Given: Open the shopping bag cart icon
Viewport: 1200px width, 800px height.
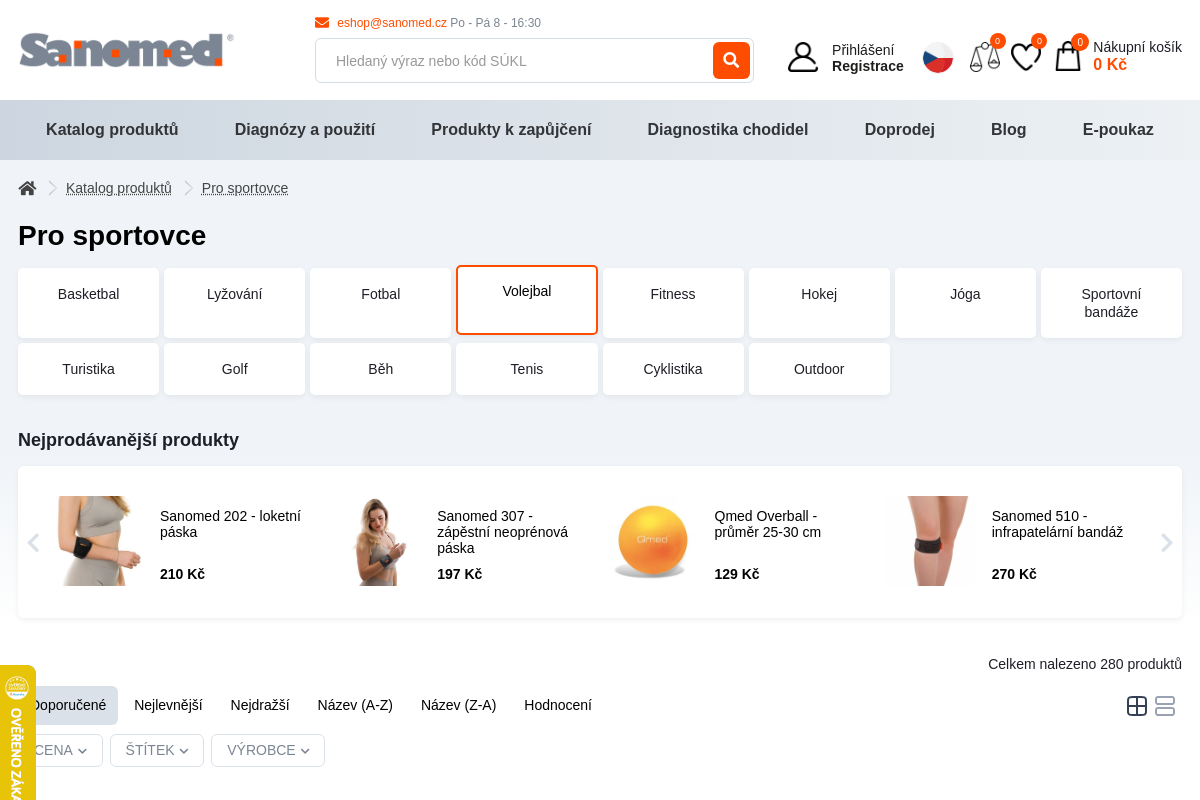Looking at the screenshot, I should (x=1068, y=57).
